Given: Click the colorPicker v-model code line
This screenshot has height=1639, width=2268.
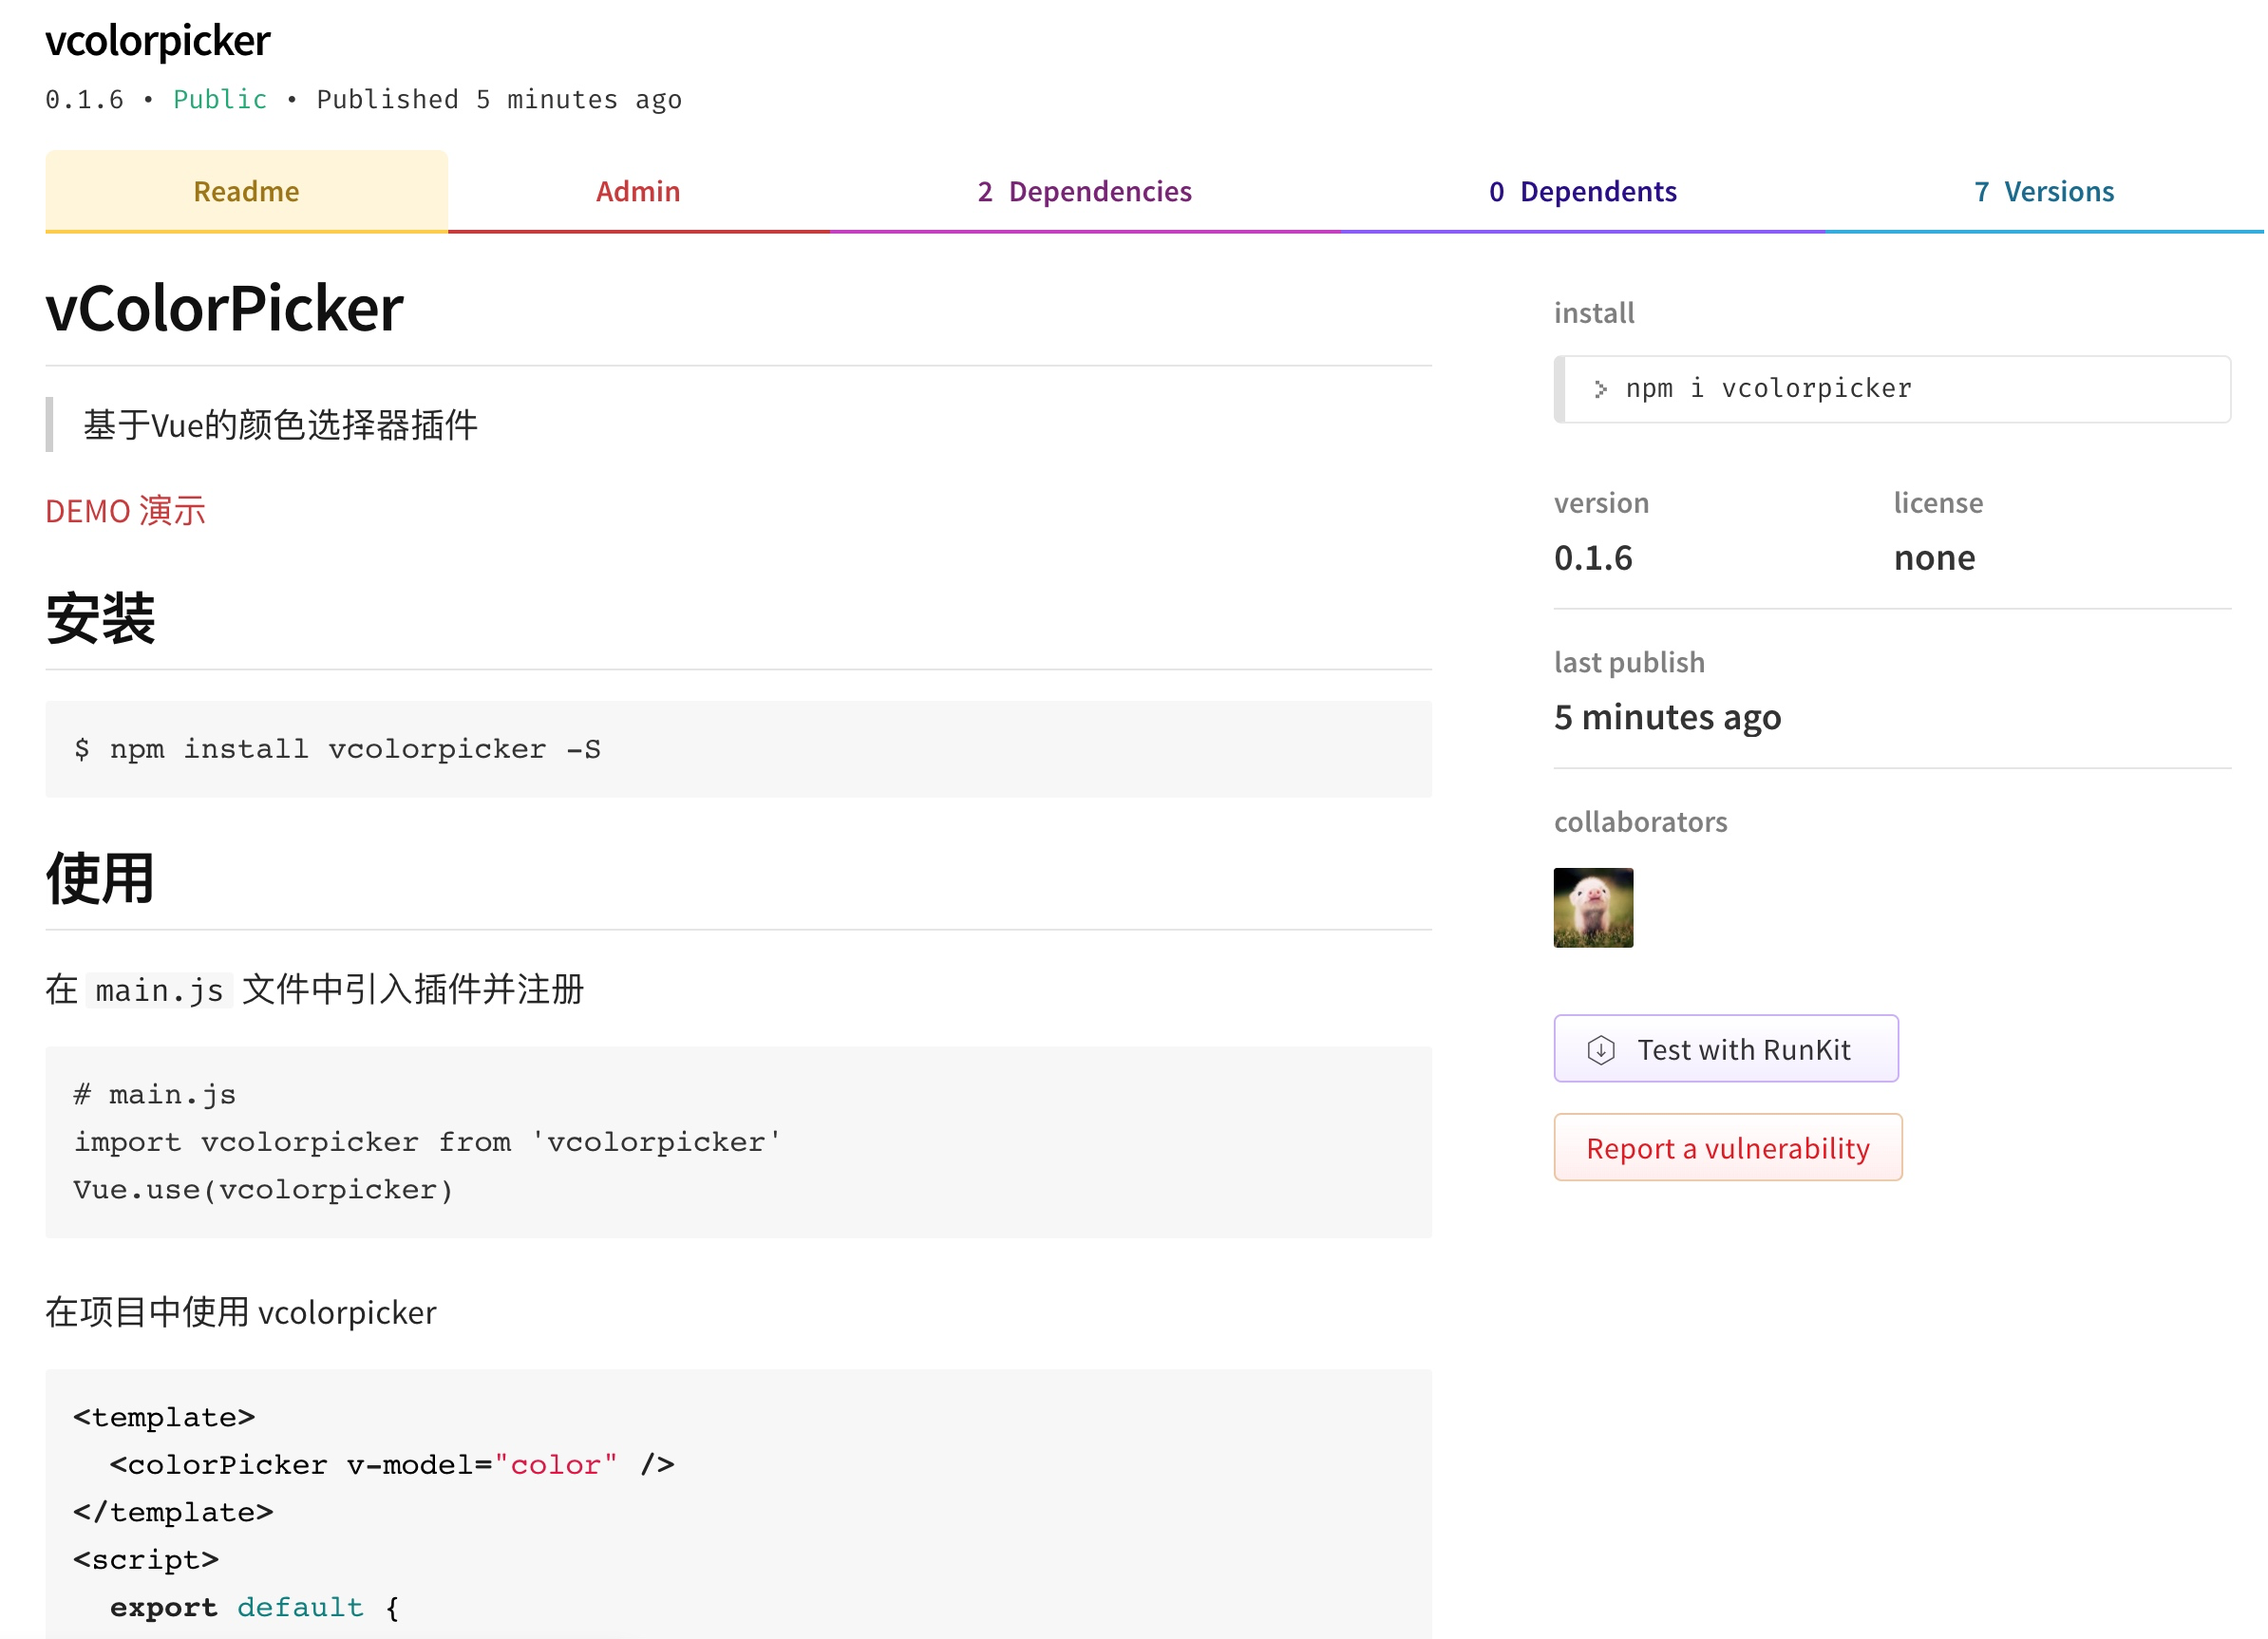Looking at the screenshot, I should tap(392, 1465).
